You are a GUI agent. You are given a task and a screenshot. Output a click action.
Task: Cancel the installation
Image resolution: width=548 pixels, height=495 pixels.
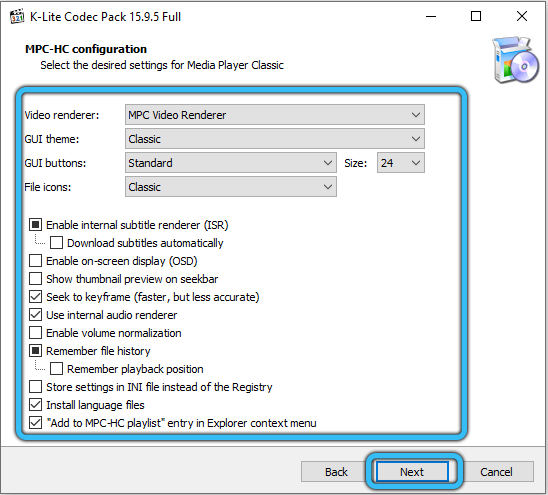pyautogui.click(x=496, y=472)
